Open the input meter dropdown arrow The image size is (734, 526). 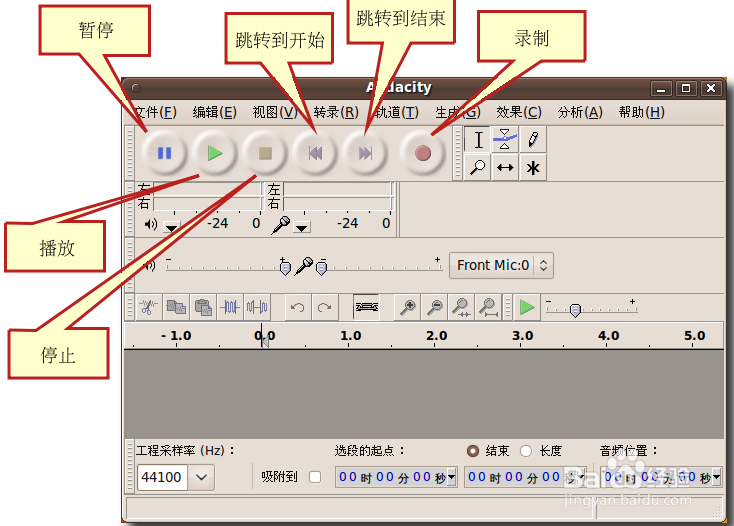coord(302,227)
